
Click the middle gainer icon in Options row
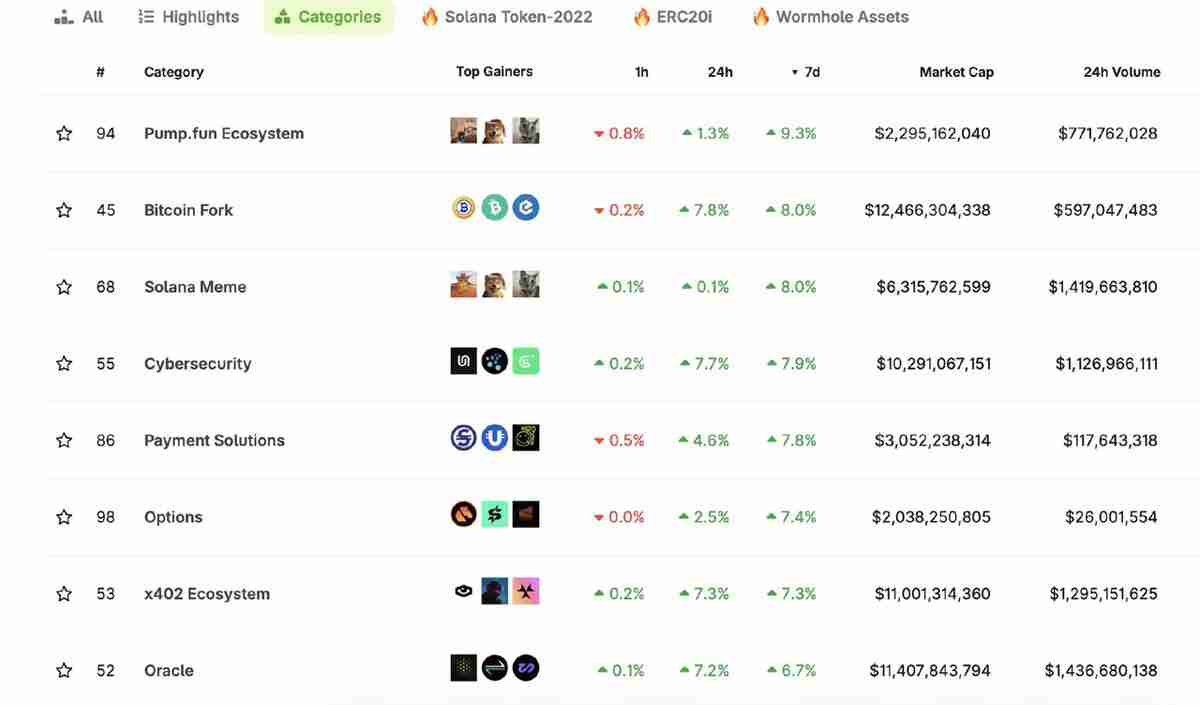pyautogui.click(x=494, y=515)
